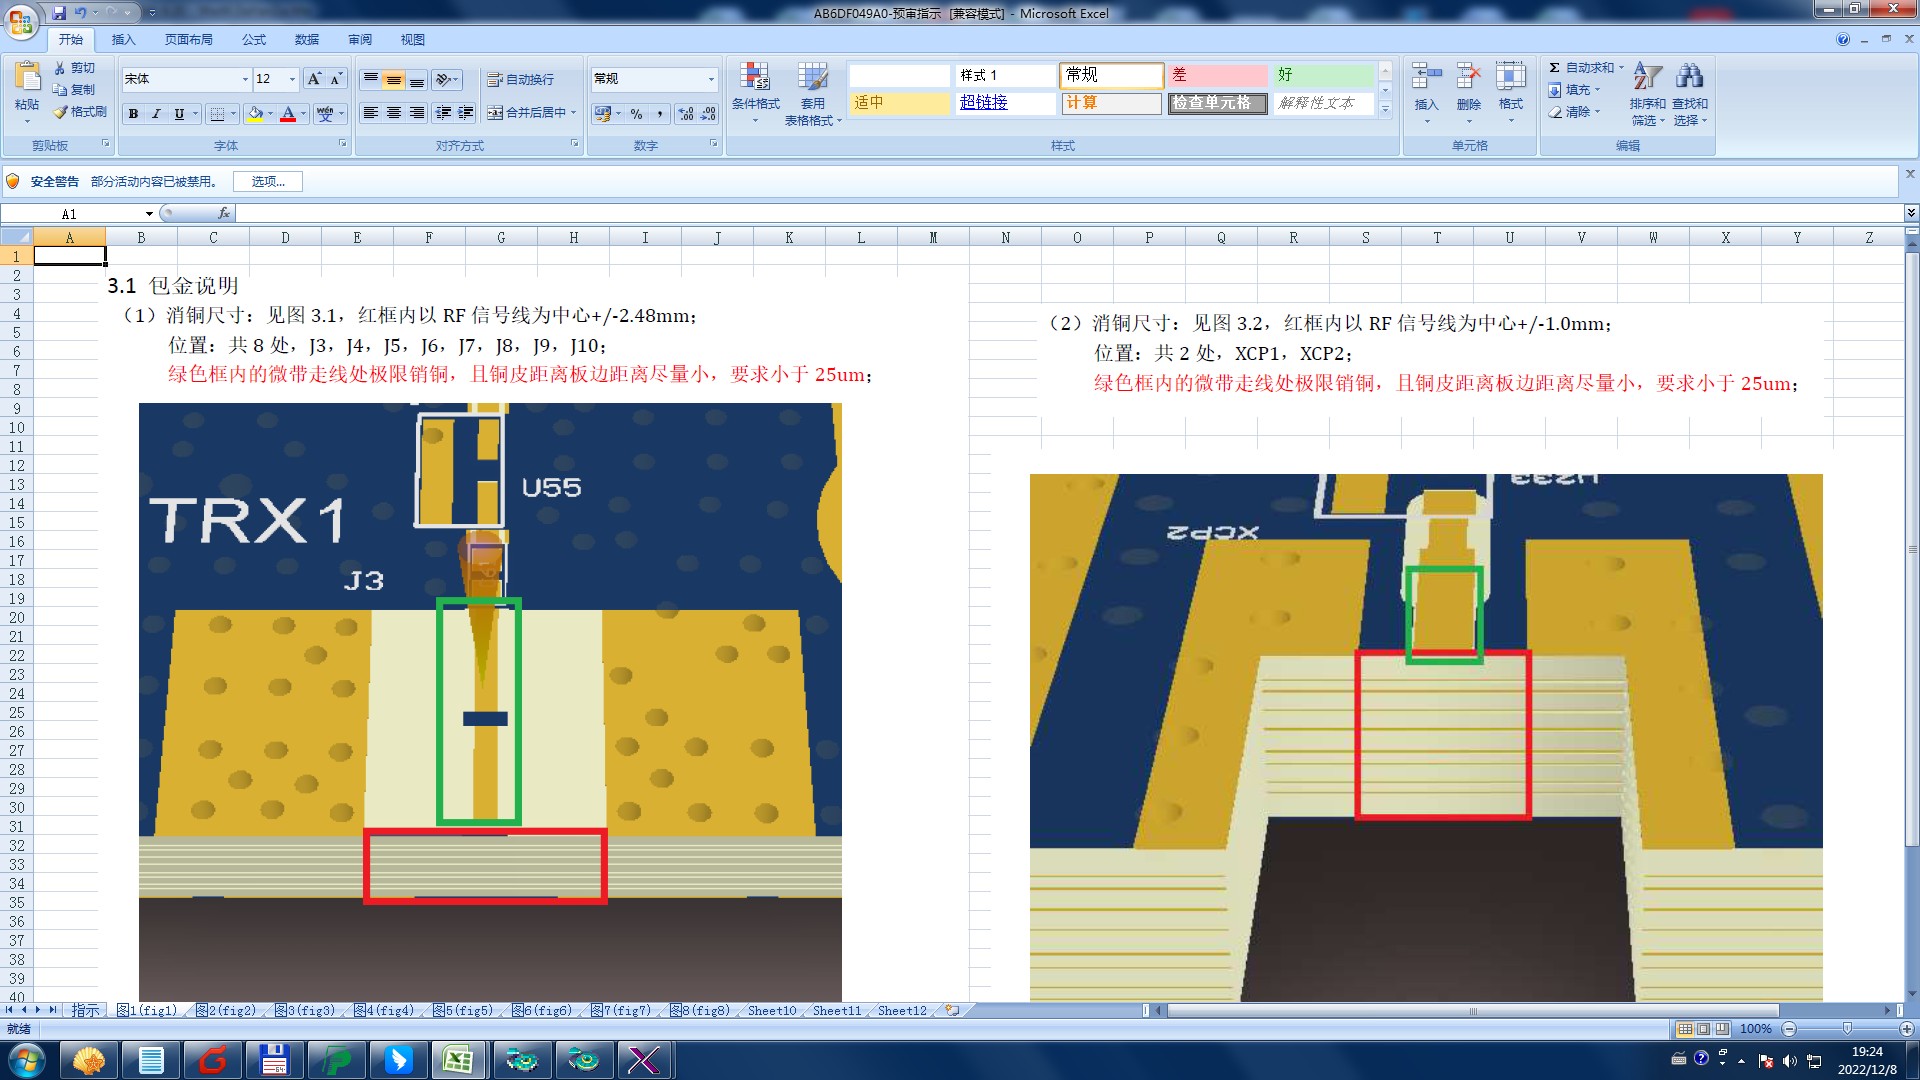Viewport: 1920px width, 1080px height.
Task: Open Excel from the Windows taskbar
Action: (x=458, y=1060)
